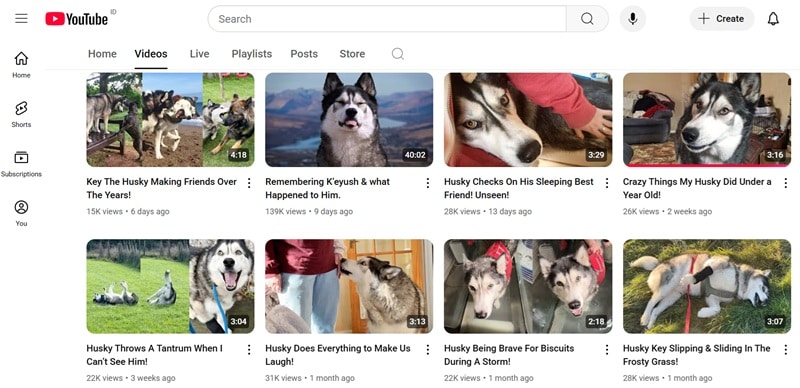Click the Create button
The width and height of the screenshot is (800, 388).
tap(722, 19)
